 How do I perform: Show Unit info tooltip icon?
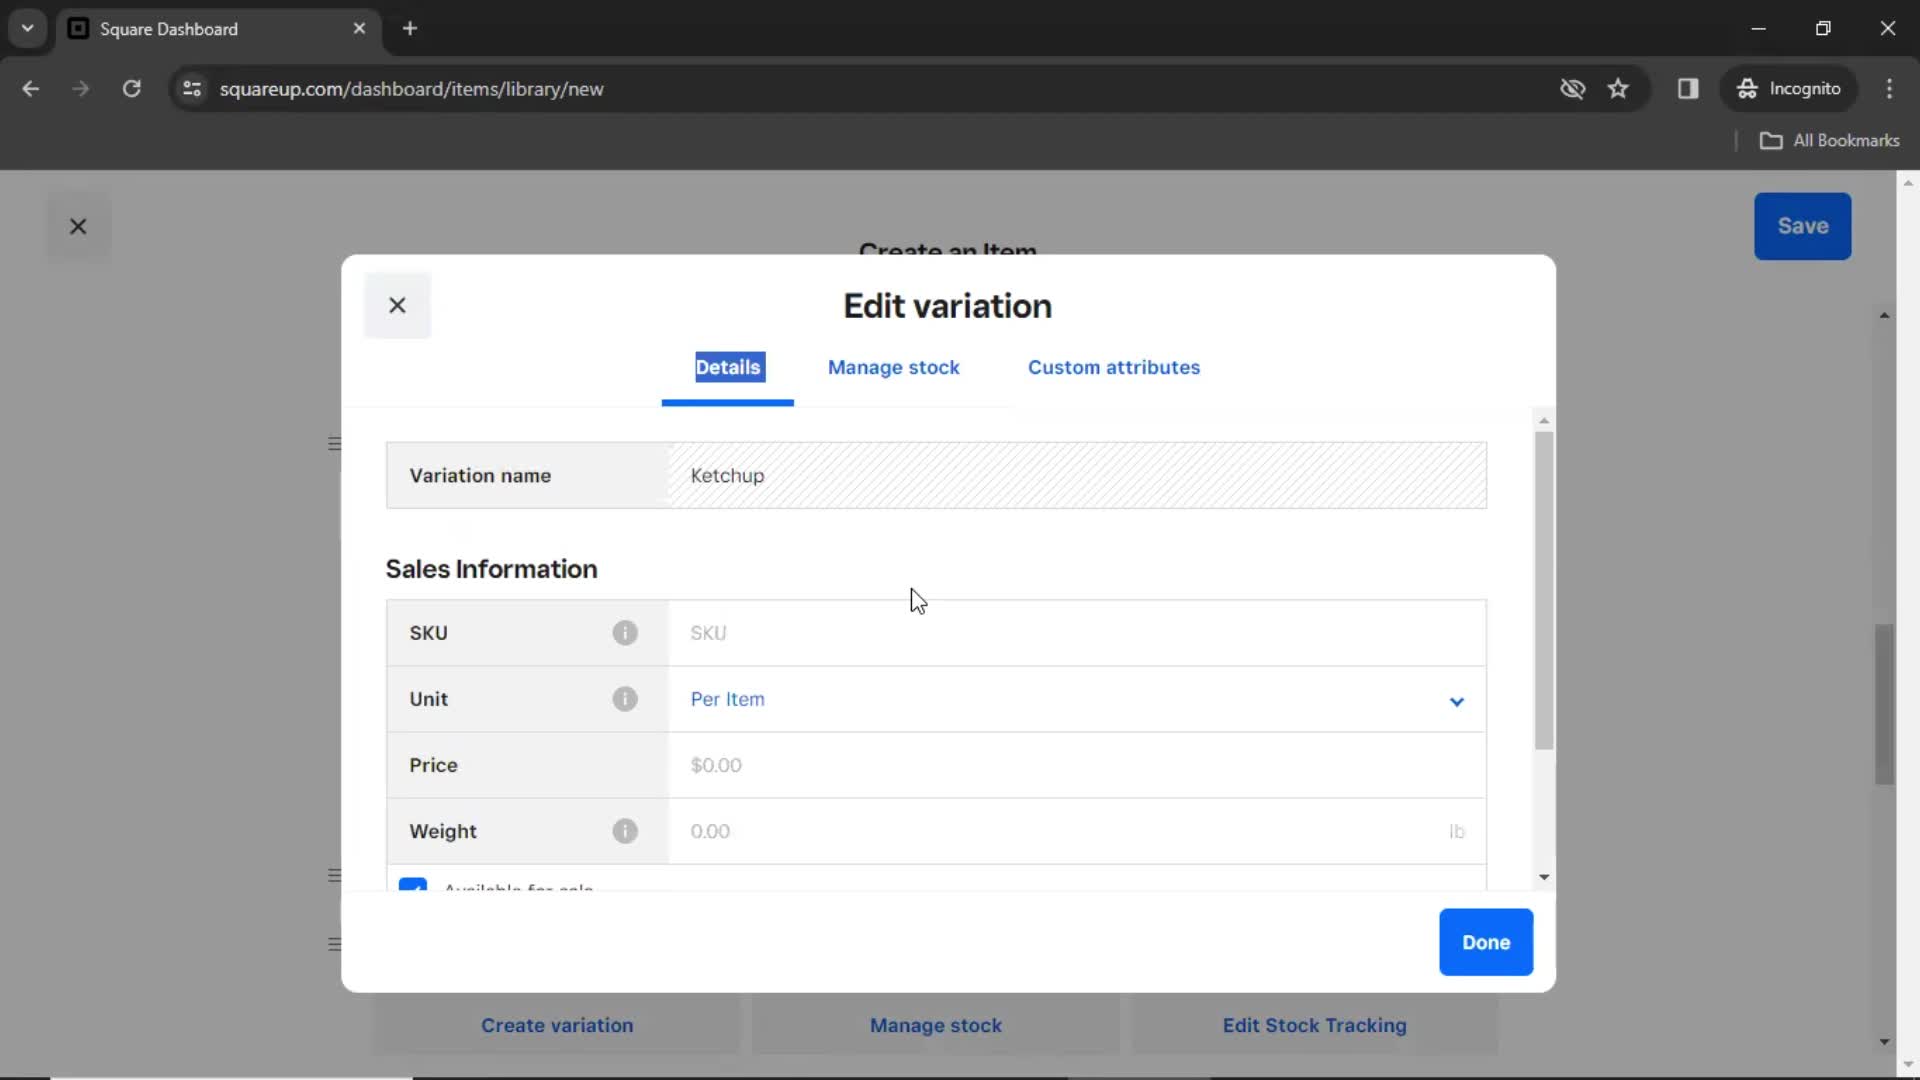pos(625,699)
